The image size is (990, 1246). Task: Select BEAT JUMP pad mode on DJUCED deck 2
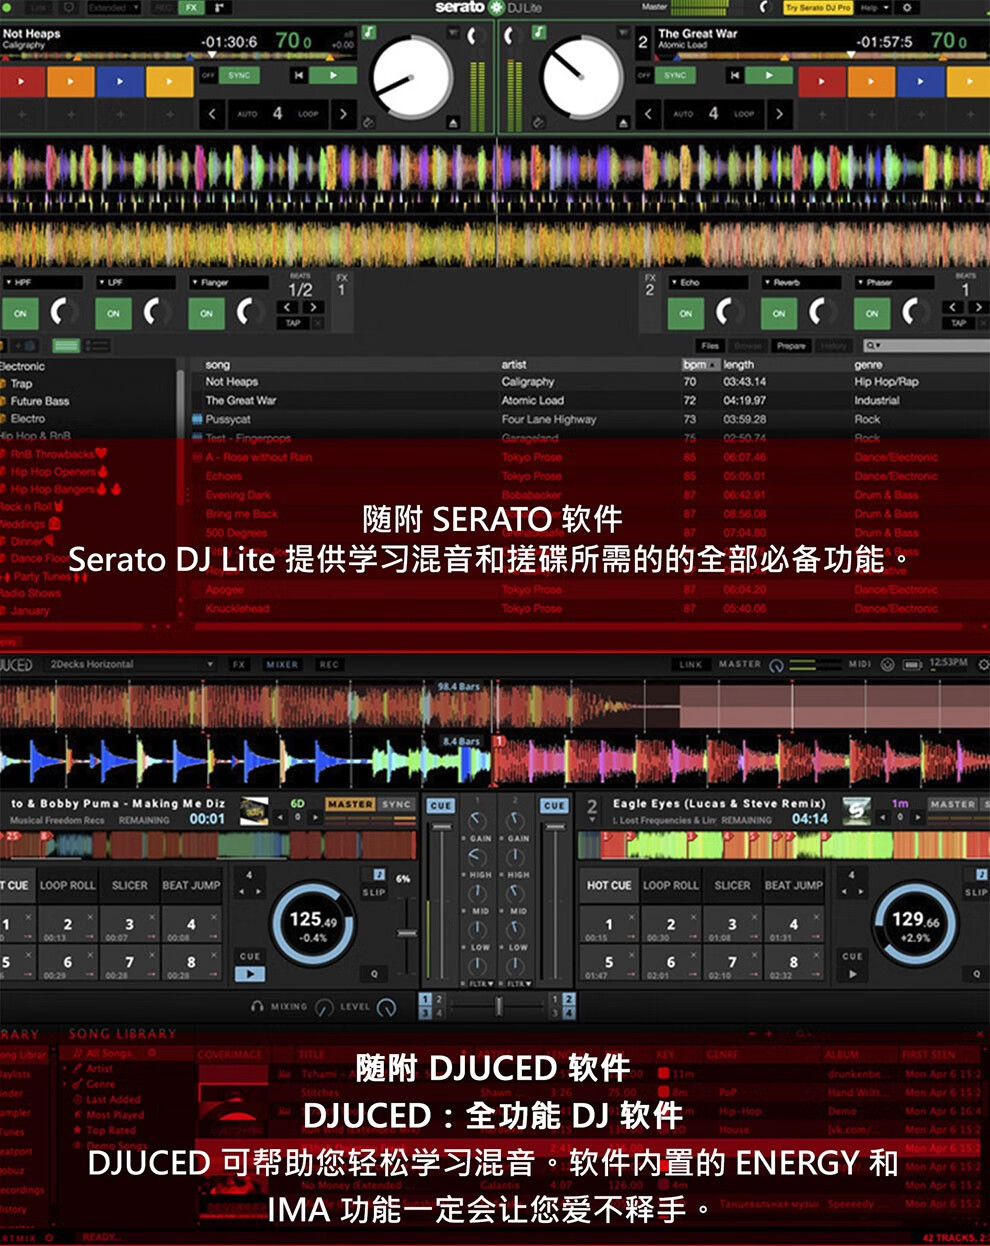click(x=793, y=885)
